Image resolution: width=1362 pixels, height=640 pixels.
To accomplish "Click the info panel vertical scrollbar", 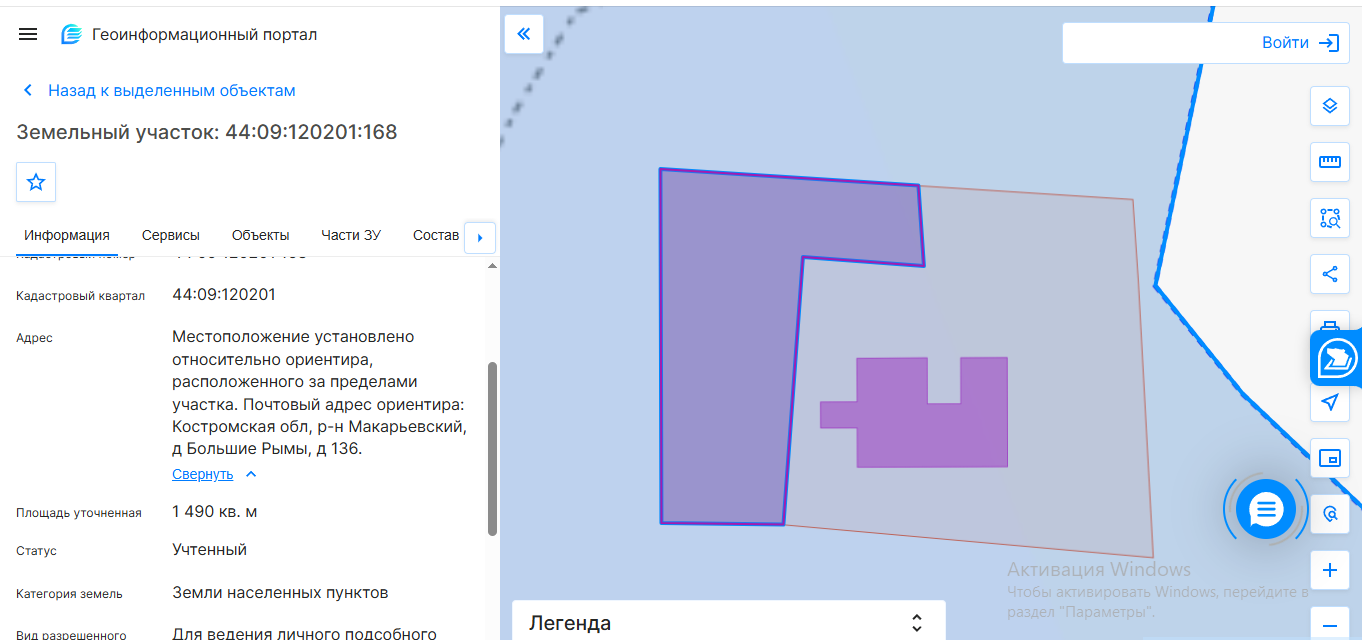I will 492,449.
